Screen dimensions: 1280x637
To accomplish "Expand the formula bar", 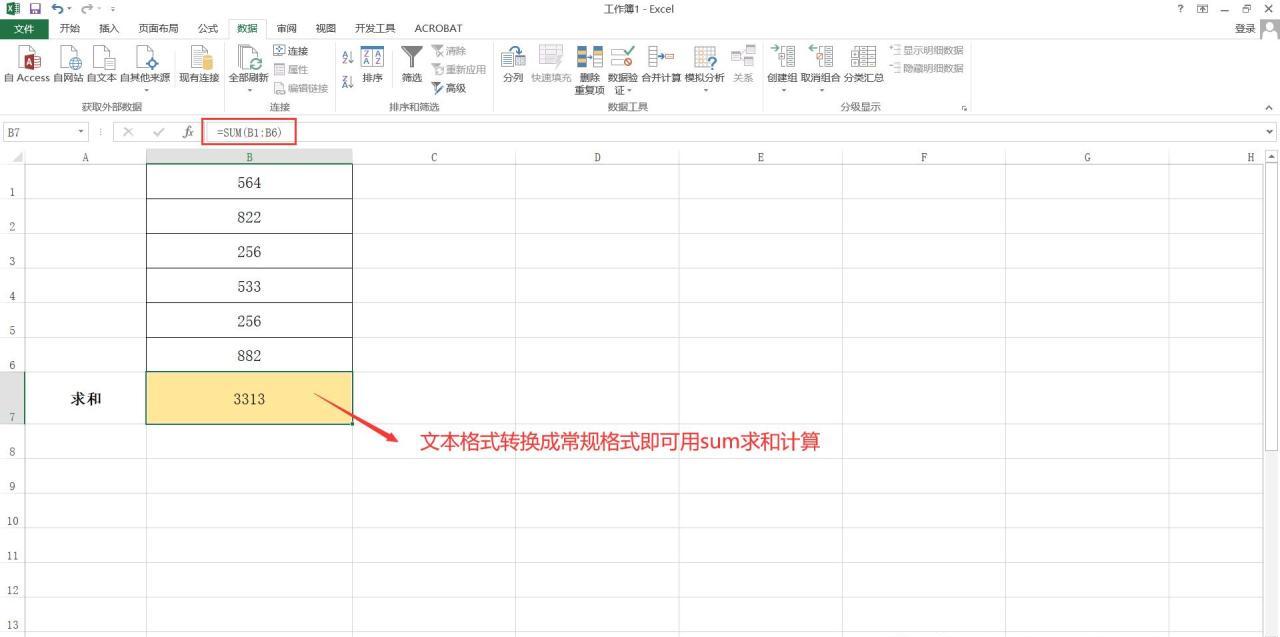I will (1270, 132).
